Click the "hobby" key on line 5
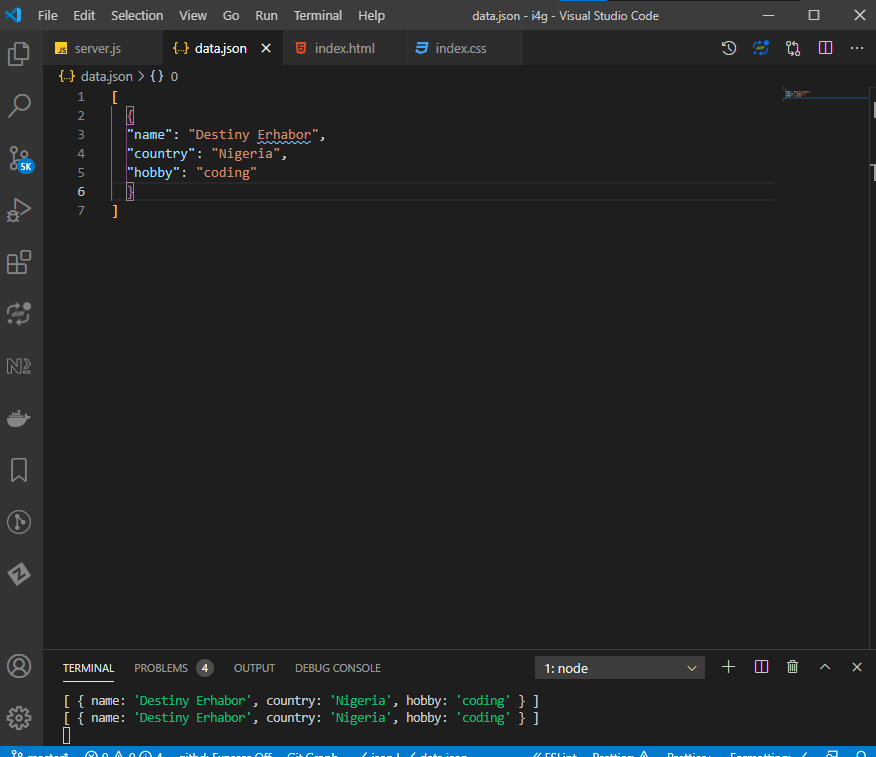This screenshot has width=876, height=757. (x=153, y=173)
